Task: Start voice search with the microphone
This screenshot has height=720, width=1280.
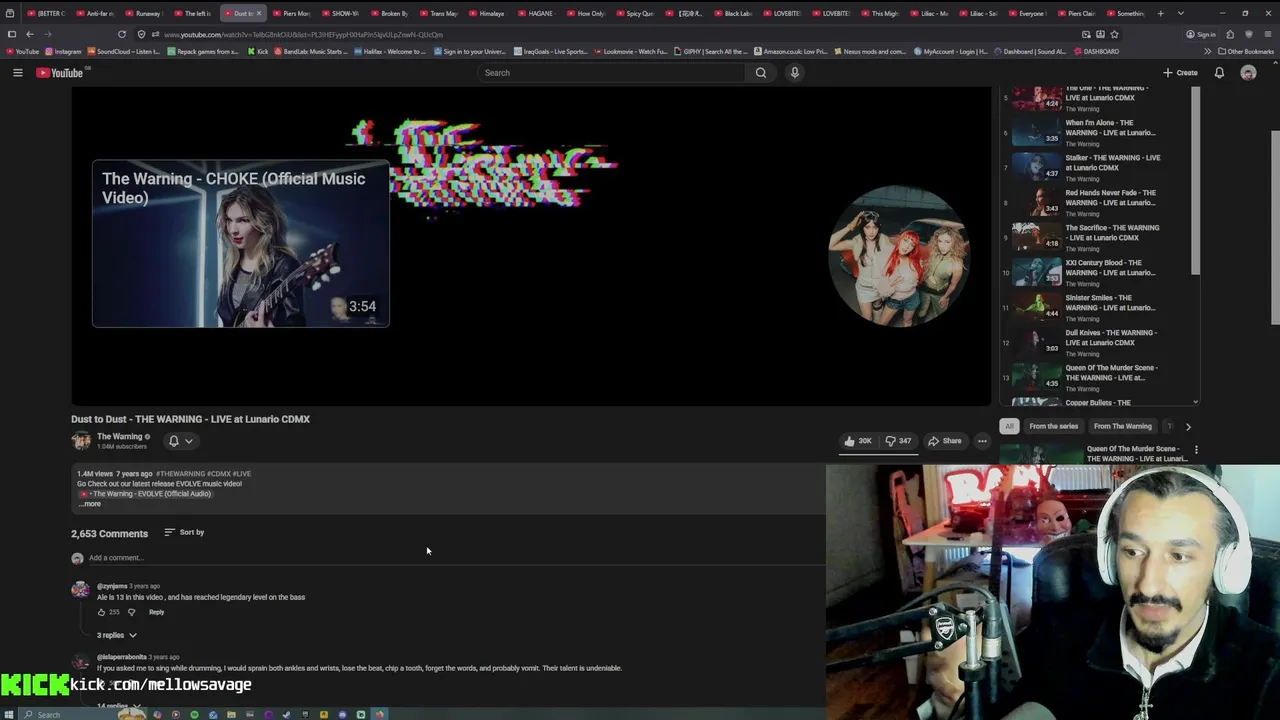Action: click(x=795, y=73)
